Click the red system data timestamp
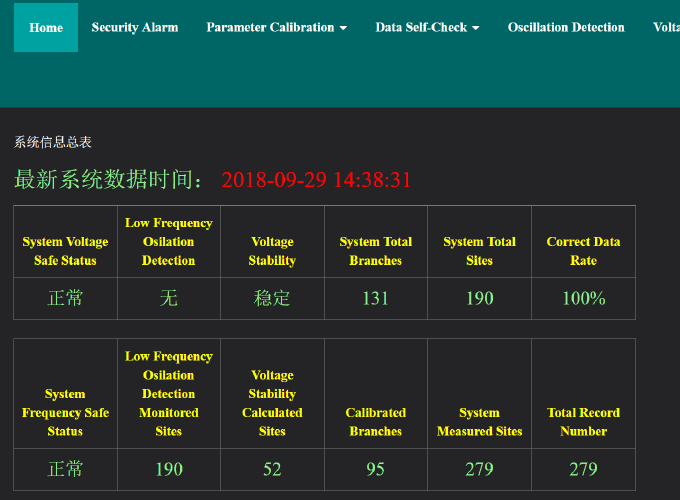The width and height of the screenshot is (680, 500). (316, 180)
